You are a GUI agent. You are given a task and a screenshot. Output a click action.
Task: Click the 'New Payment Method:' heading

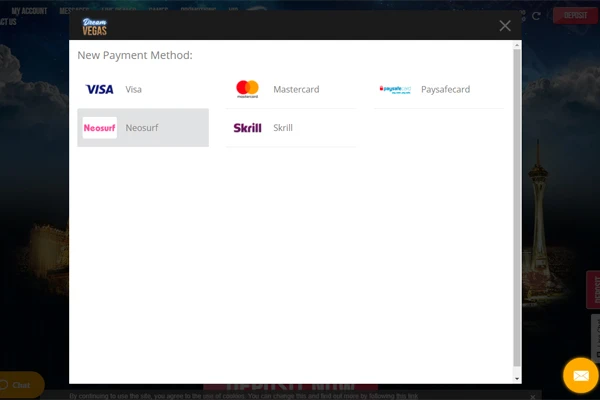pyautogui.click(x=135, y=55)
